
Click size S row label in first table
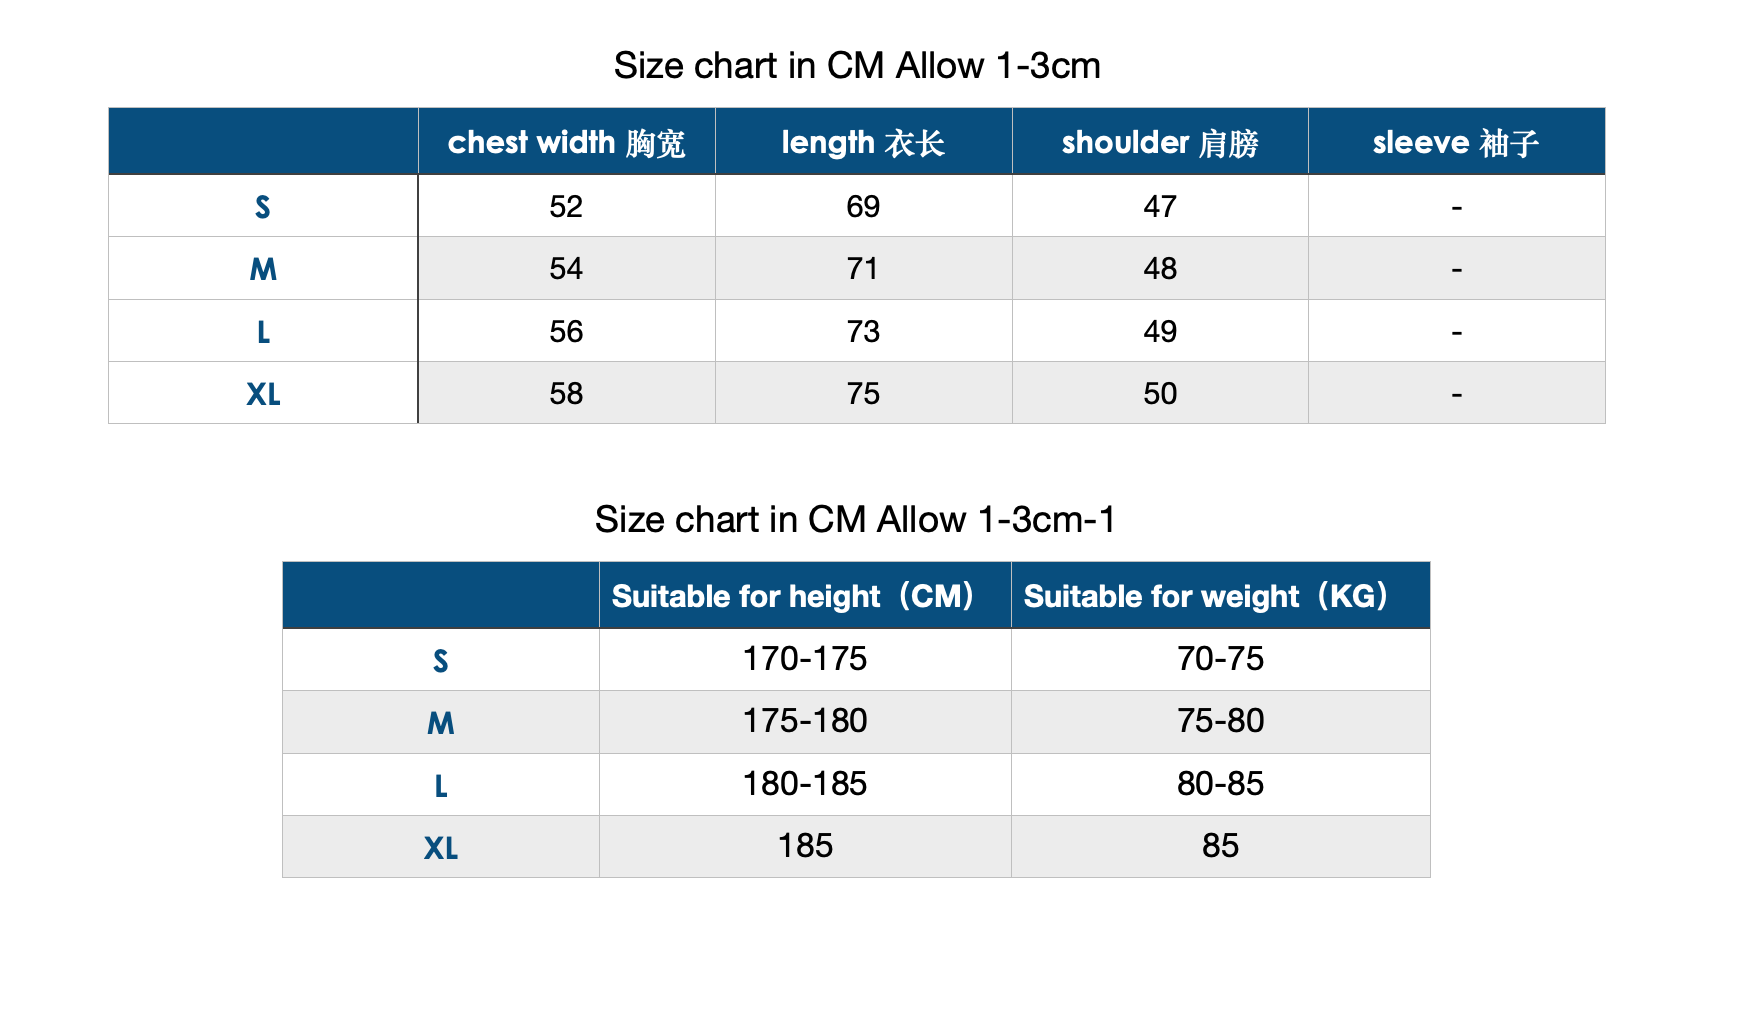[263, 207]
